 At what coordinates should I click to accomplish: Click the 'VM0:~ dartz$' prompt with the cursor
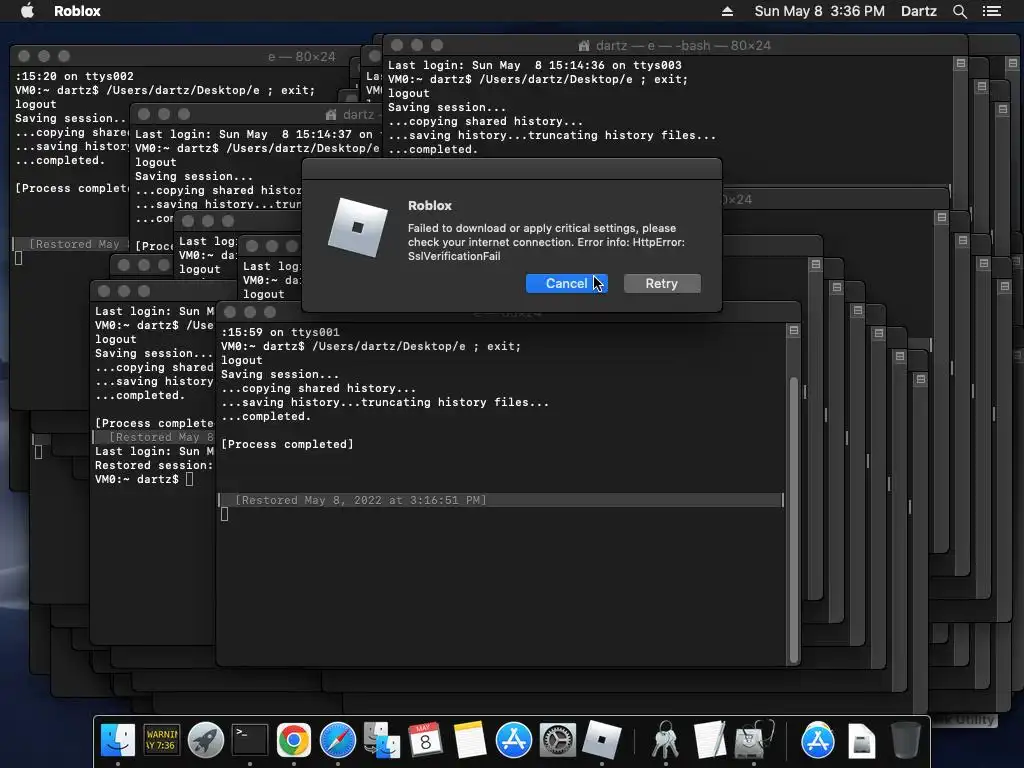(136, 479)
